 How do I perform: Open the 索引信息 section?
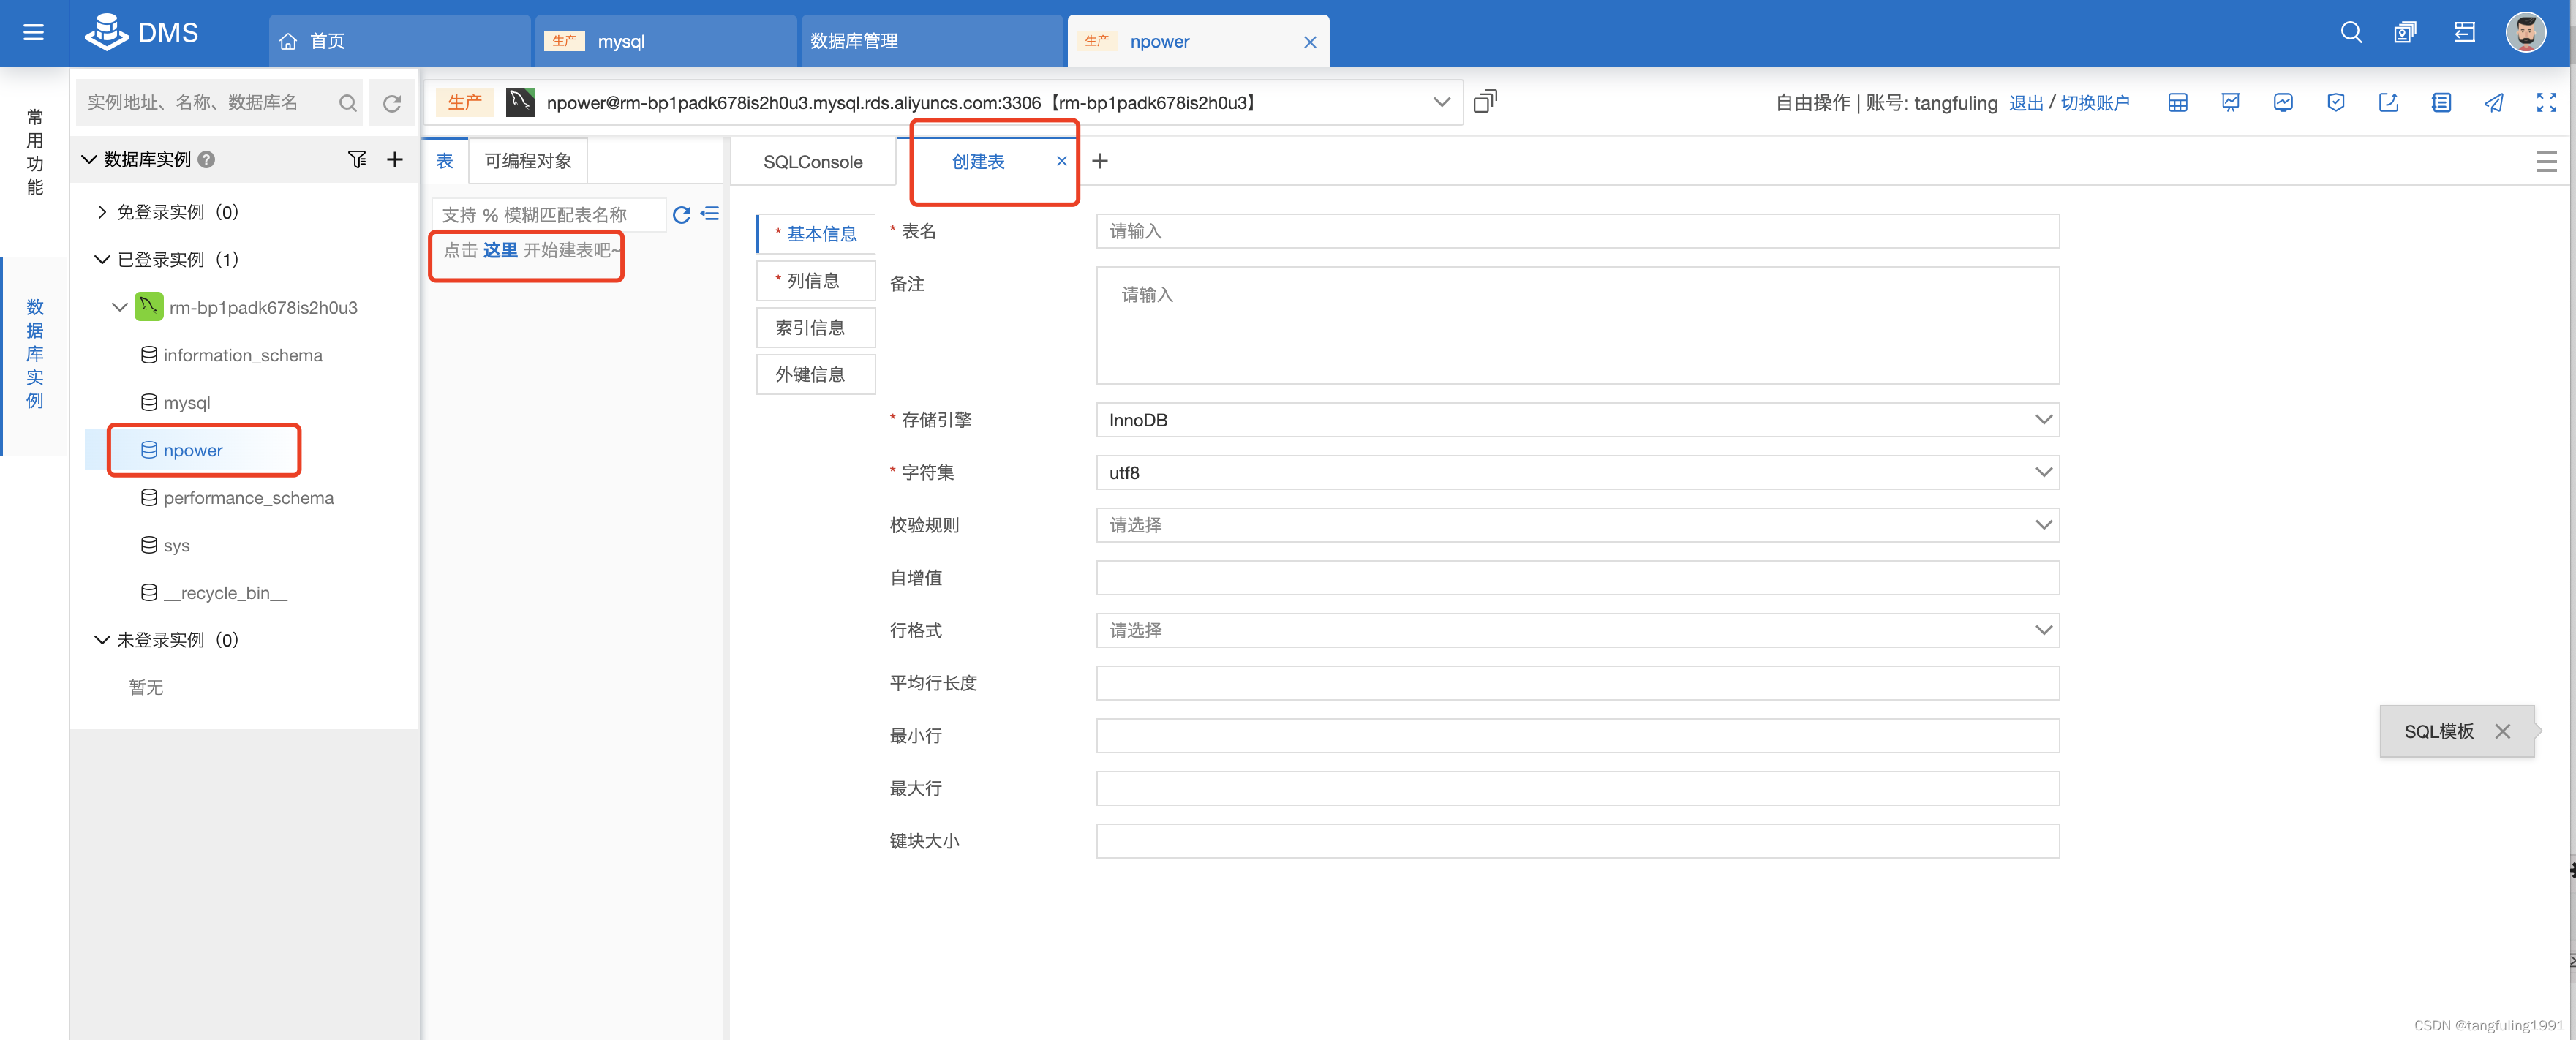(x=816, y=328)
